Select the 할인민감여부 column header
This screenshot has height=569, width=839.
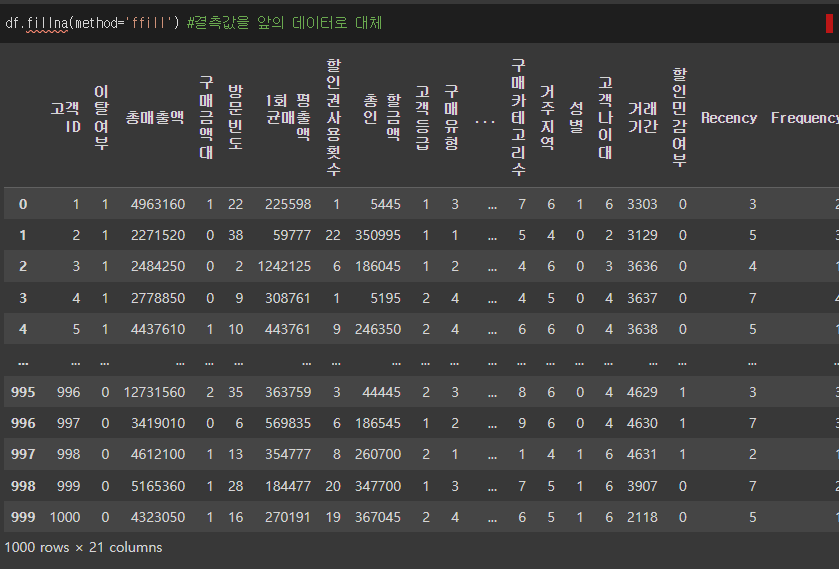[679, 117]
